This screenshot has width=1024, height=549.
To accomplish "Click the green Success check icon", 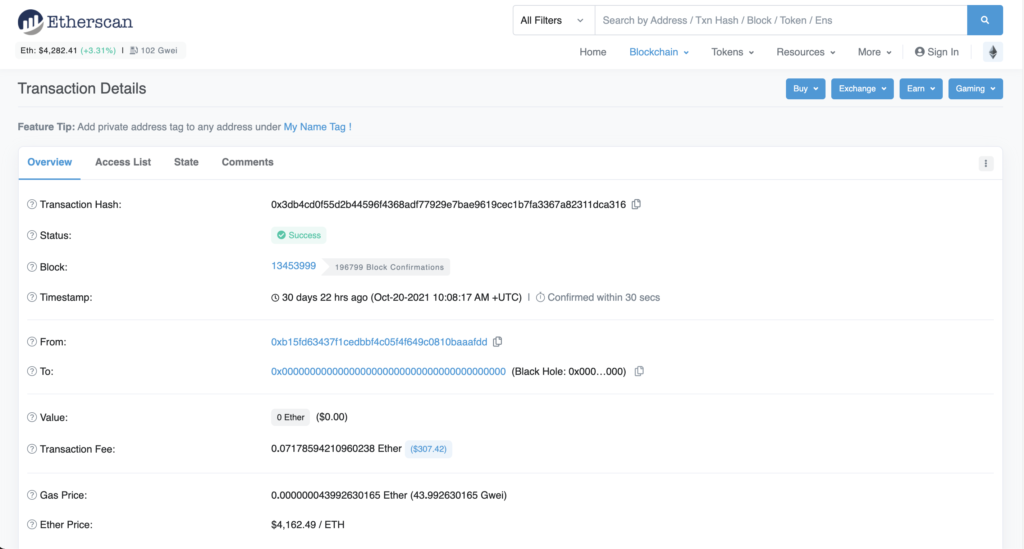I will pos(281,235).
